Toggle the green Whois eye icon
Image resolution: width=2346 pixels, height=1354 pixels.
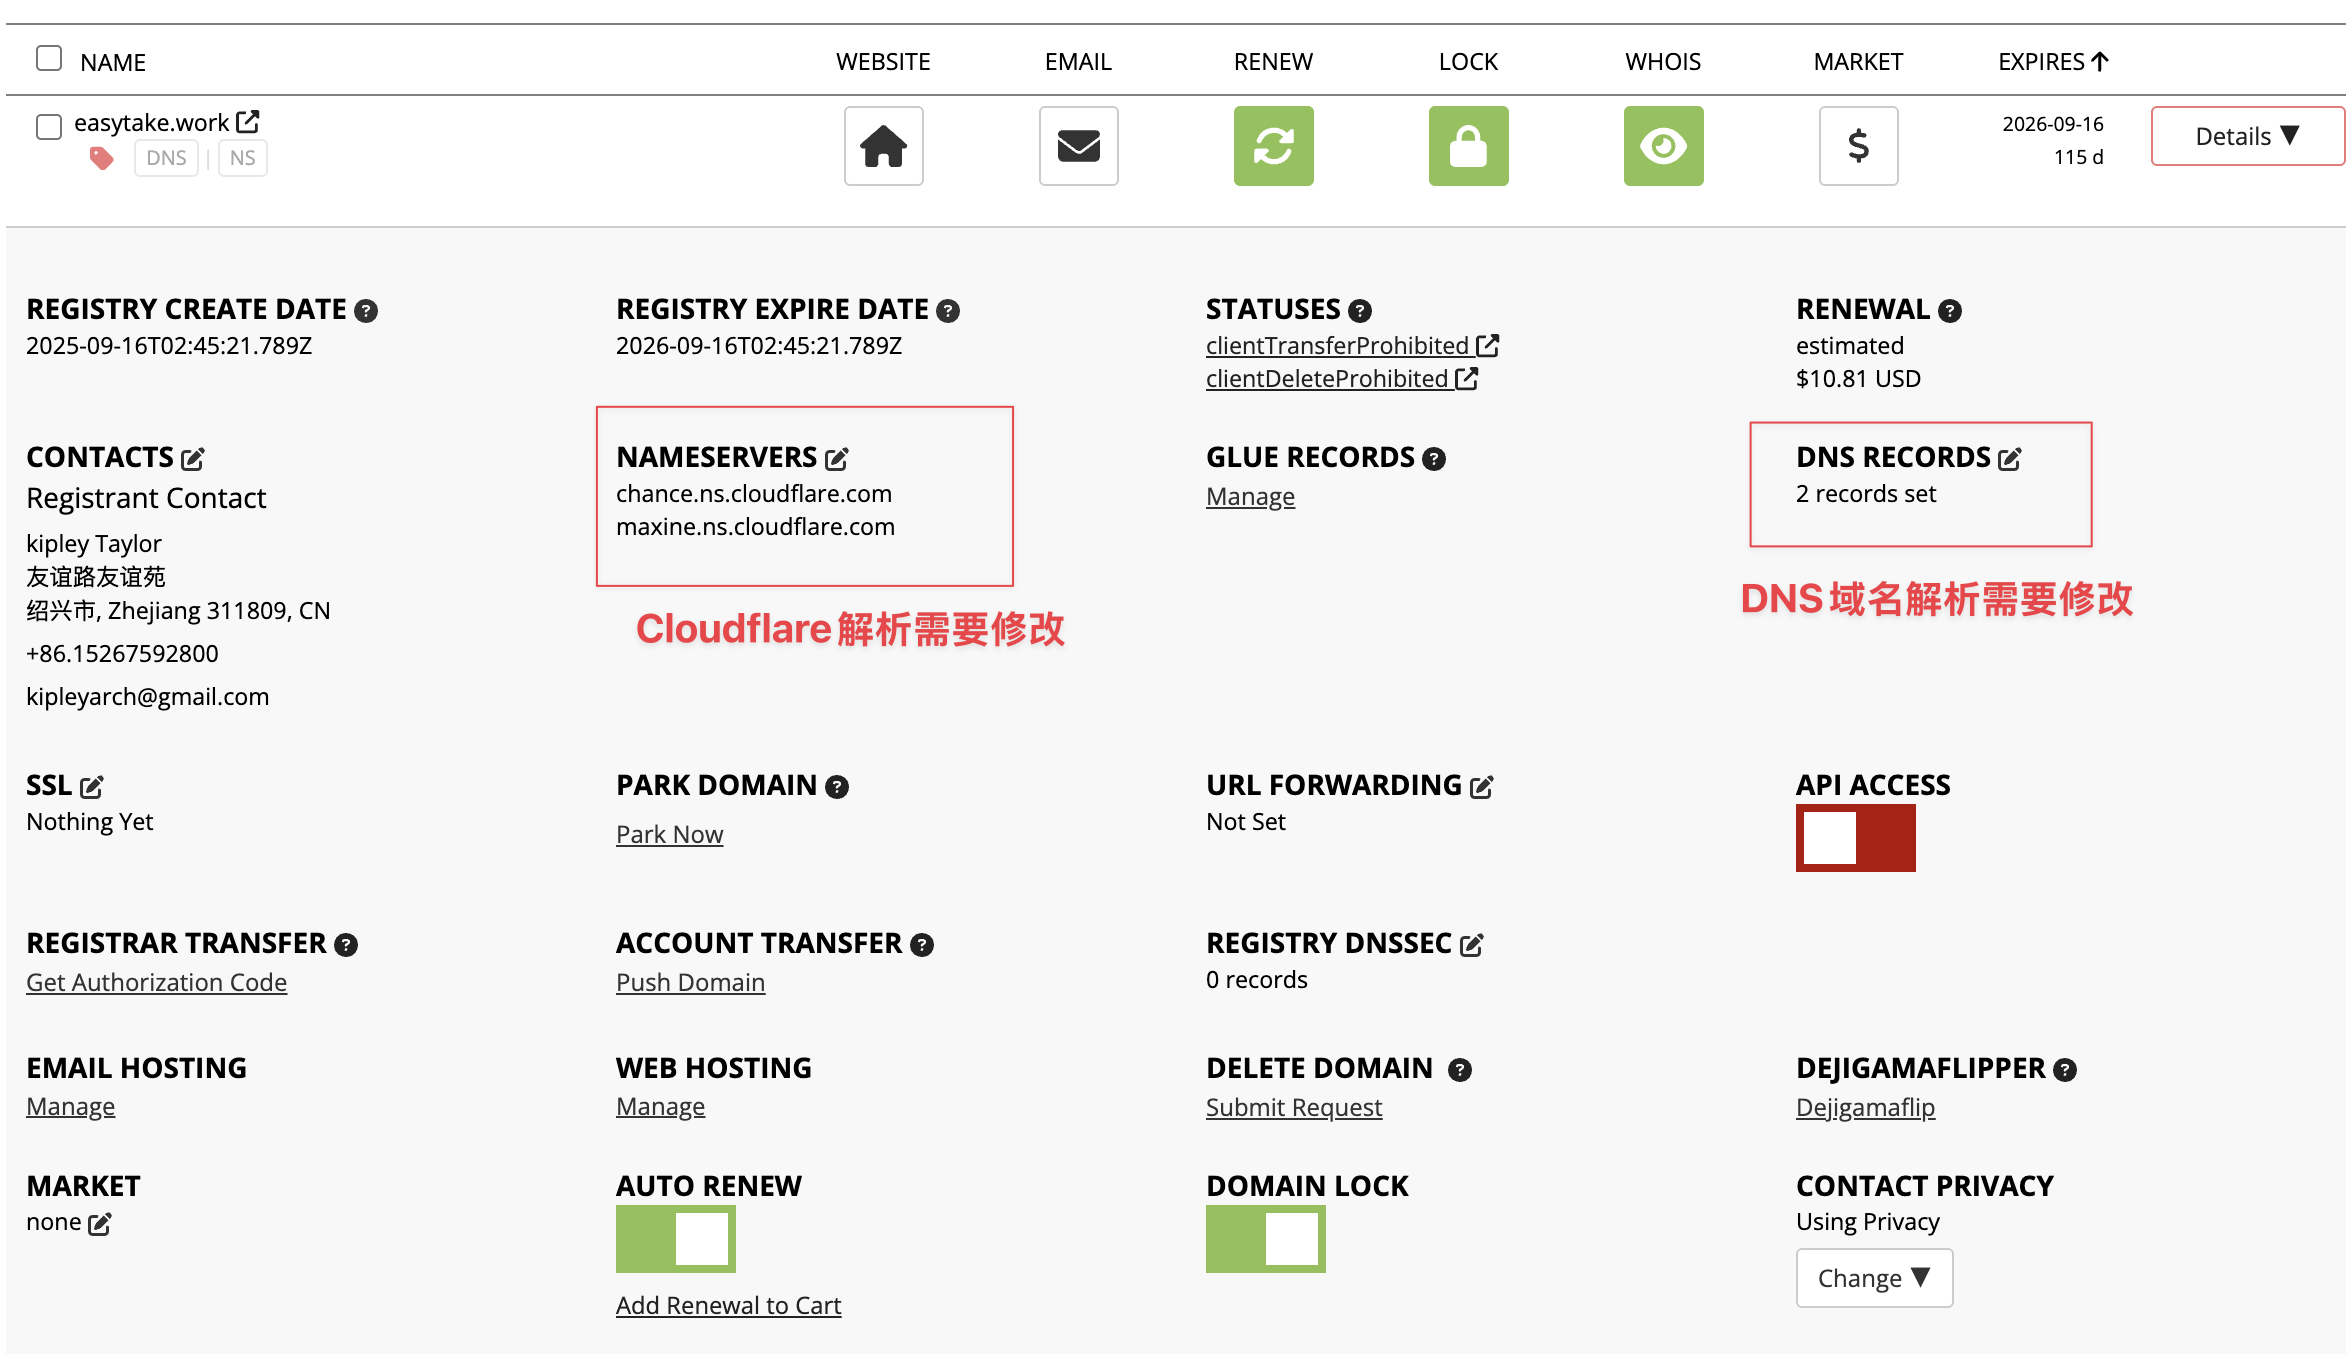(1663, 146)
